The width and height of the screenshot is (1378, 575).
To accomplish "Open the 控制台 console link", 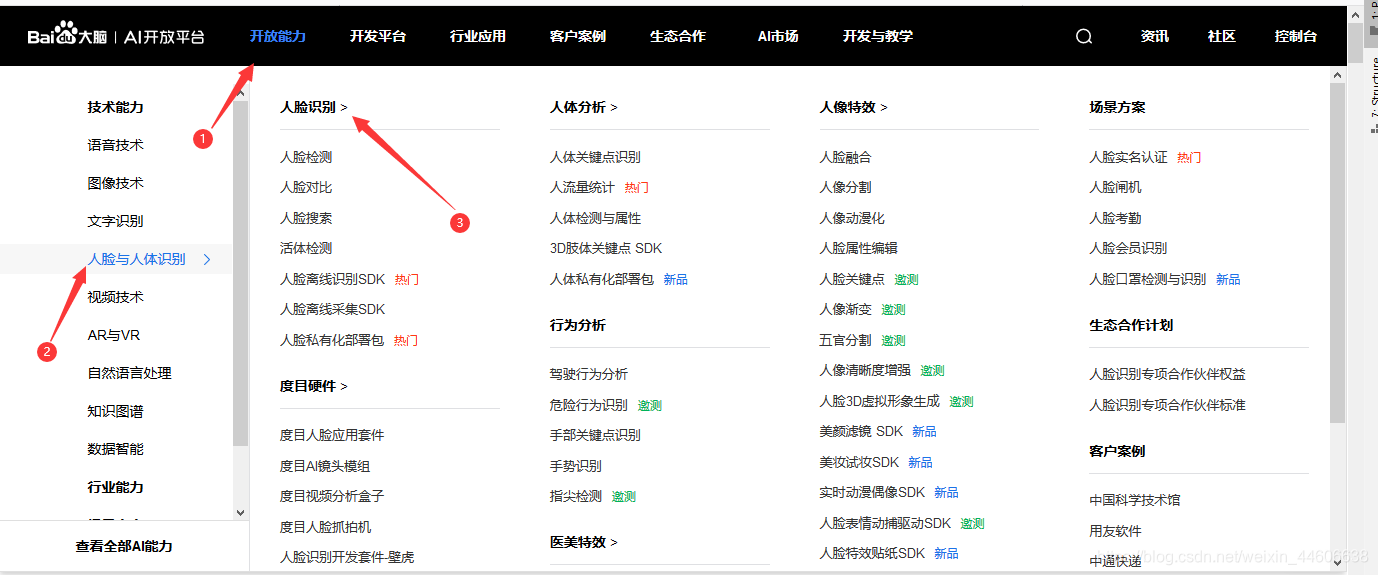I will 1296,36.
